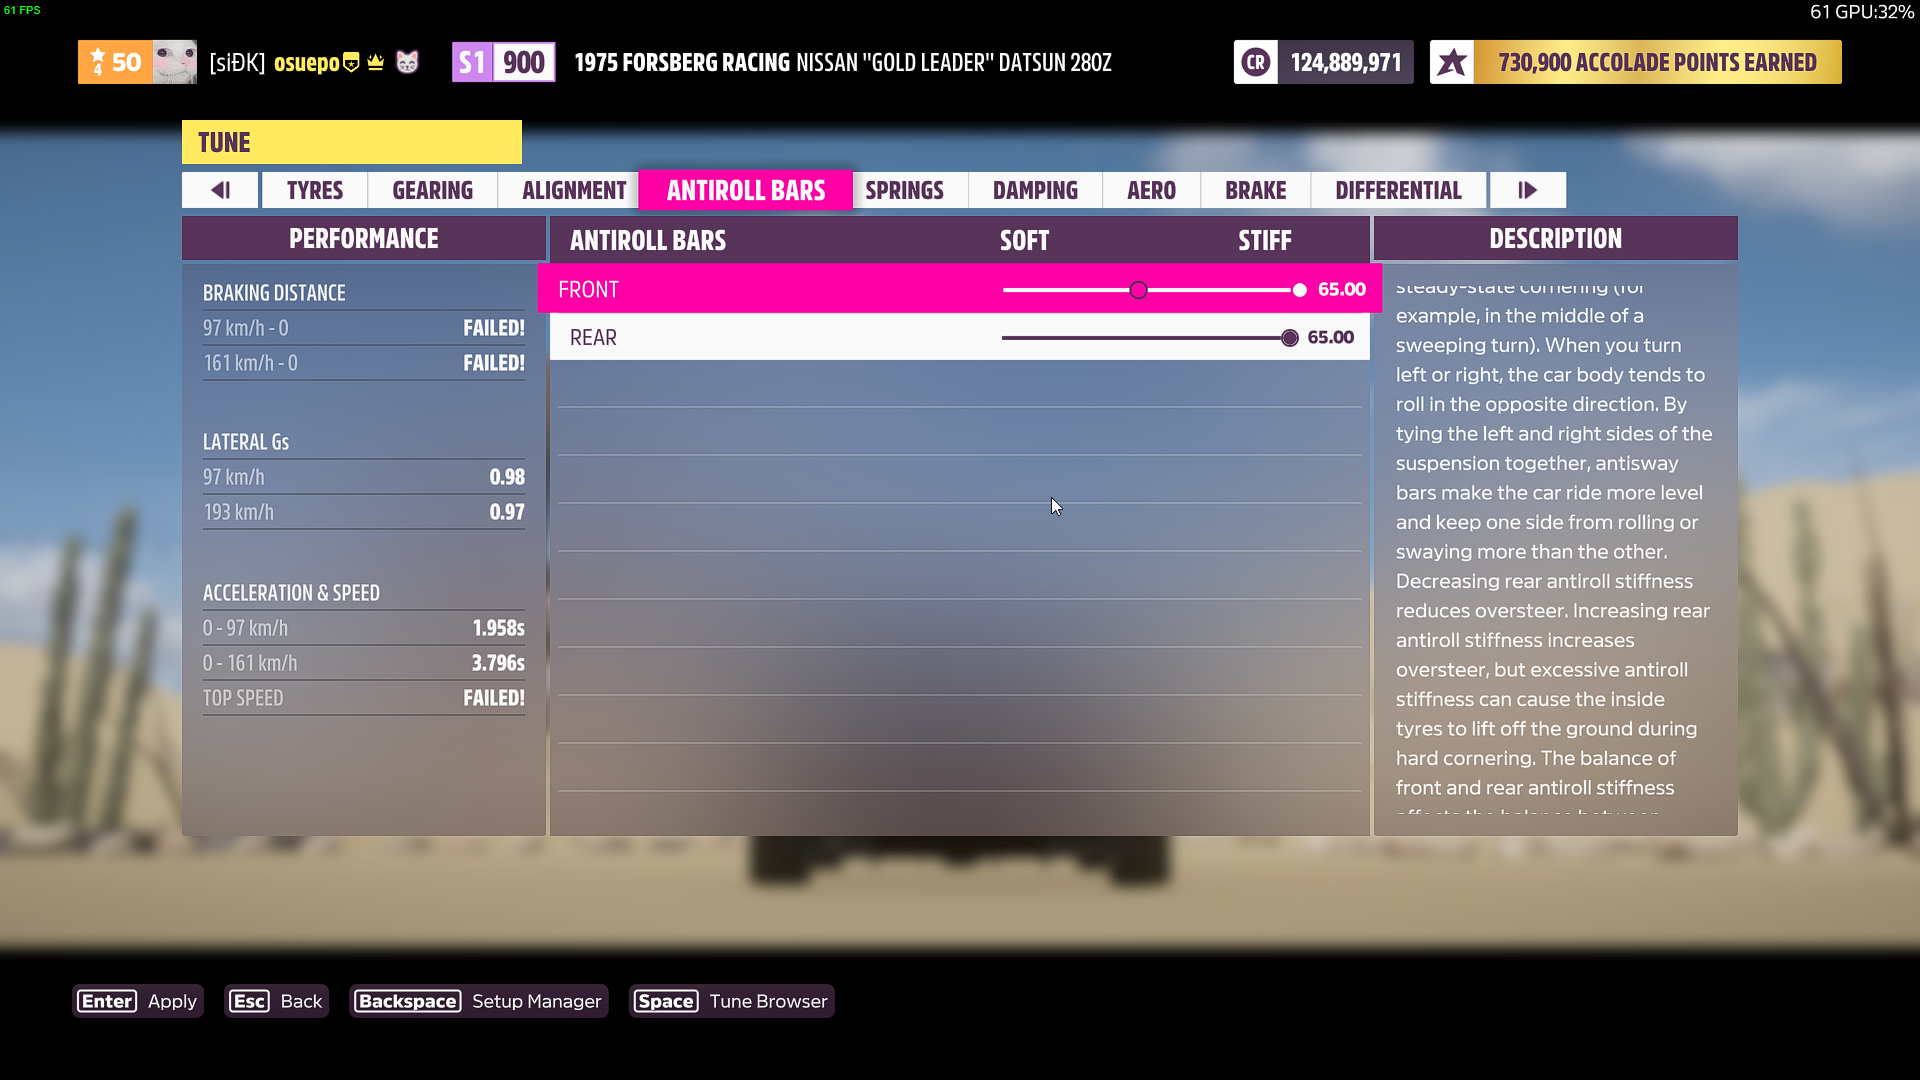This screenshot has height=1080, width=1920.
Task: Click the accolade star icon
Action: [x=1452, y=62]
